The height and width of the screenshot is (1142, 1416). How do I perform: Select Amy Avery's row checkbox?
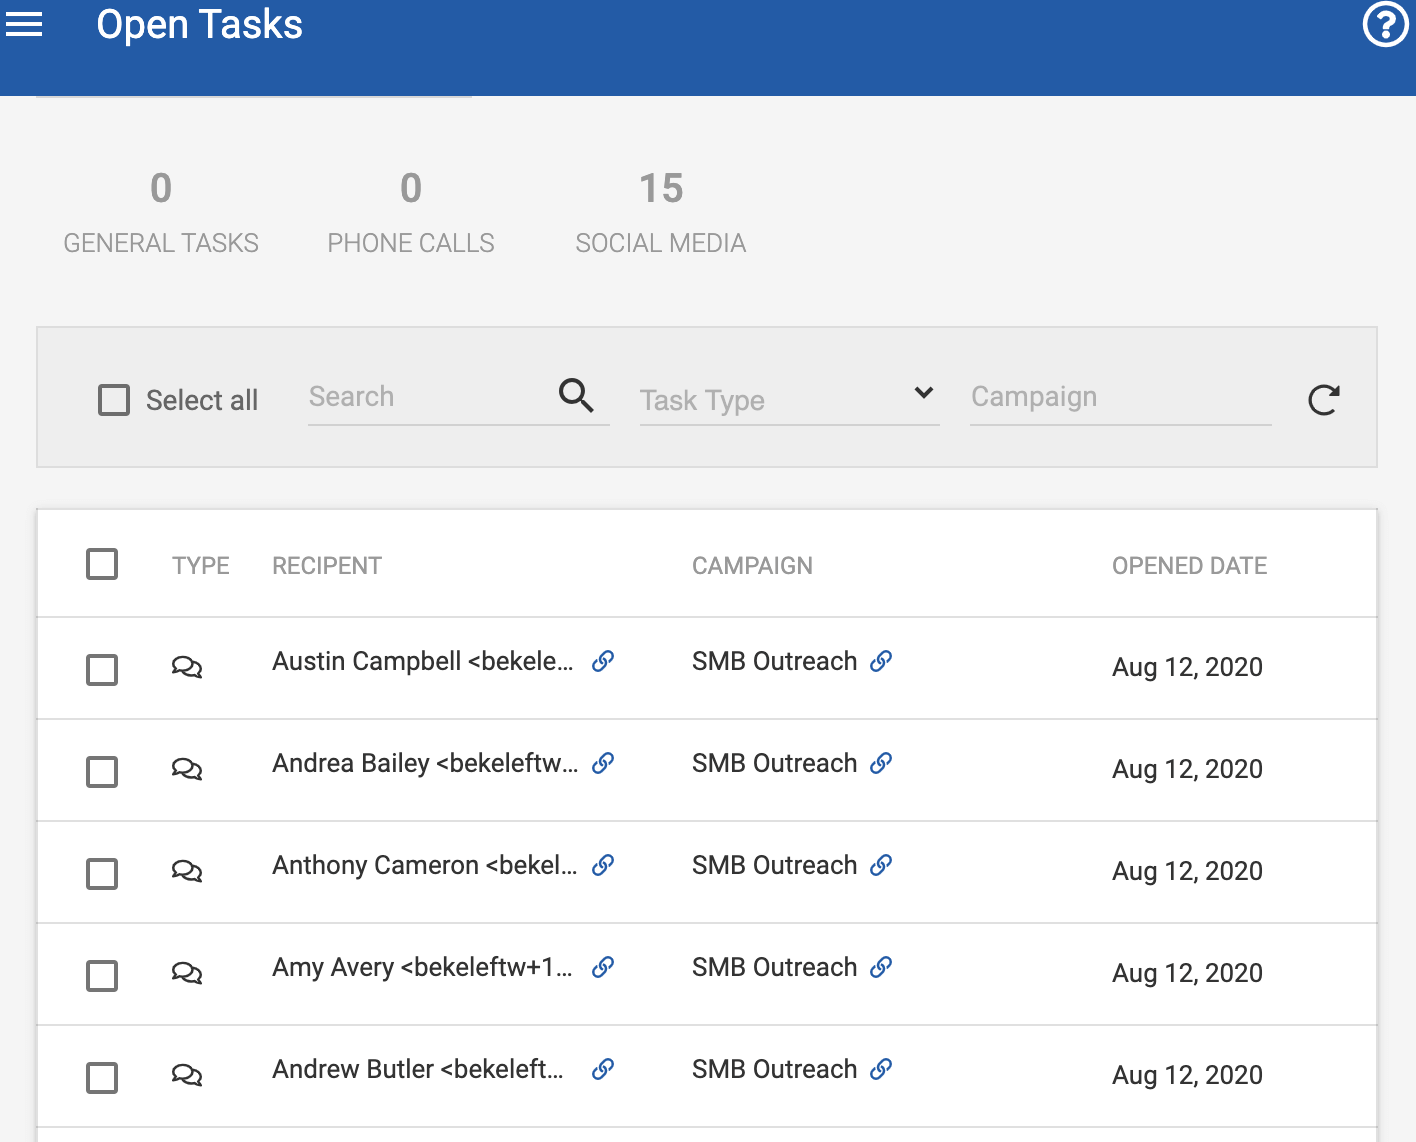102,976
